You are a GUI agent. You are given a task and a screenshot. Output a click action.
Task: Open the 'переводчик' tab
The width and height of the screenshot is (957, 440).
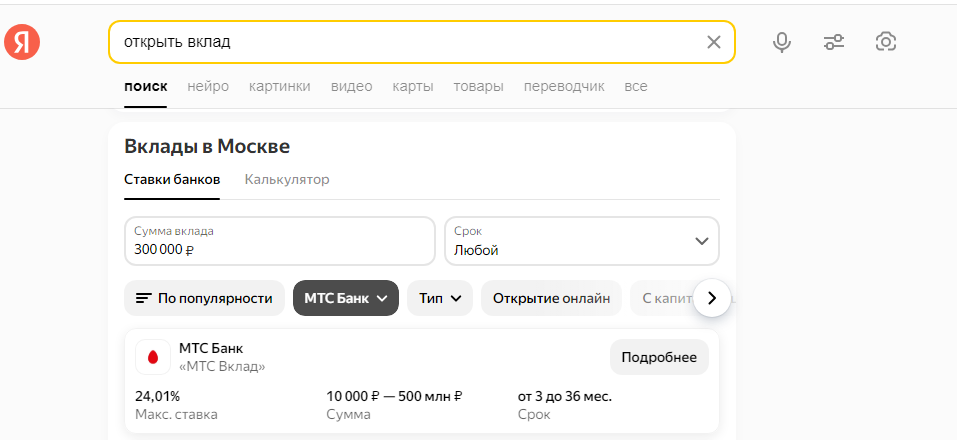click(x=564, y=87)
